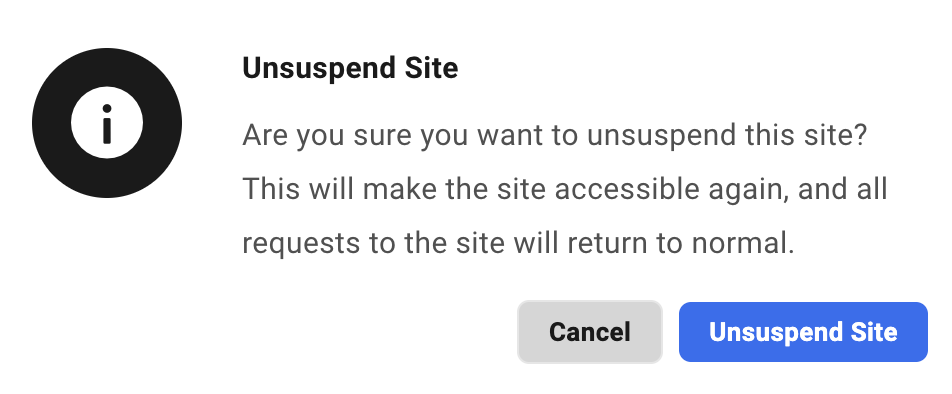Click the "return to normal" sentence
The height and width of the screenshot is (394, 952).
click(518, 244)
